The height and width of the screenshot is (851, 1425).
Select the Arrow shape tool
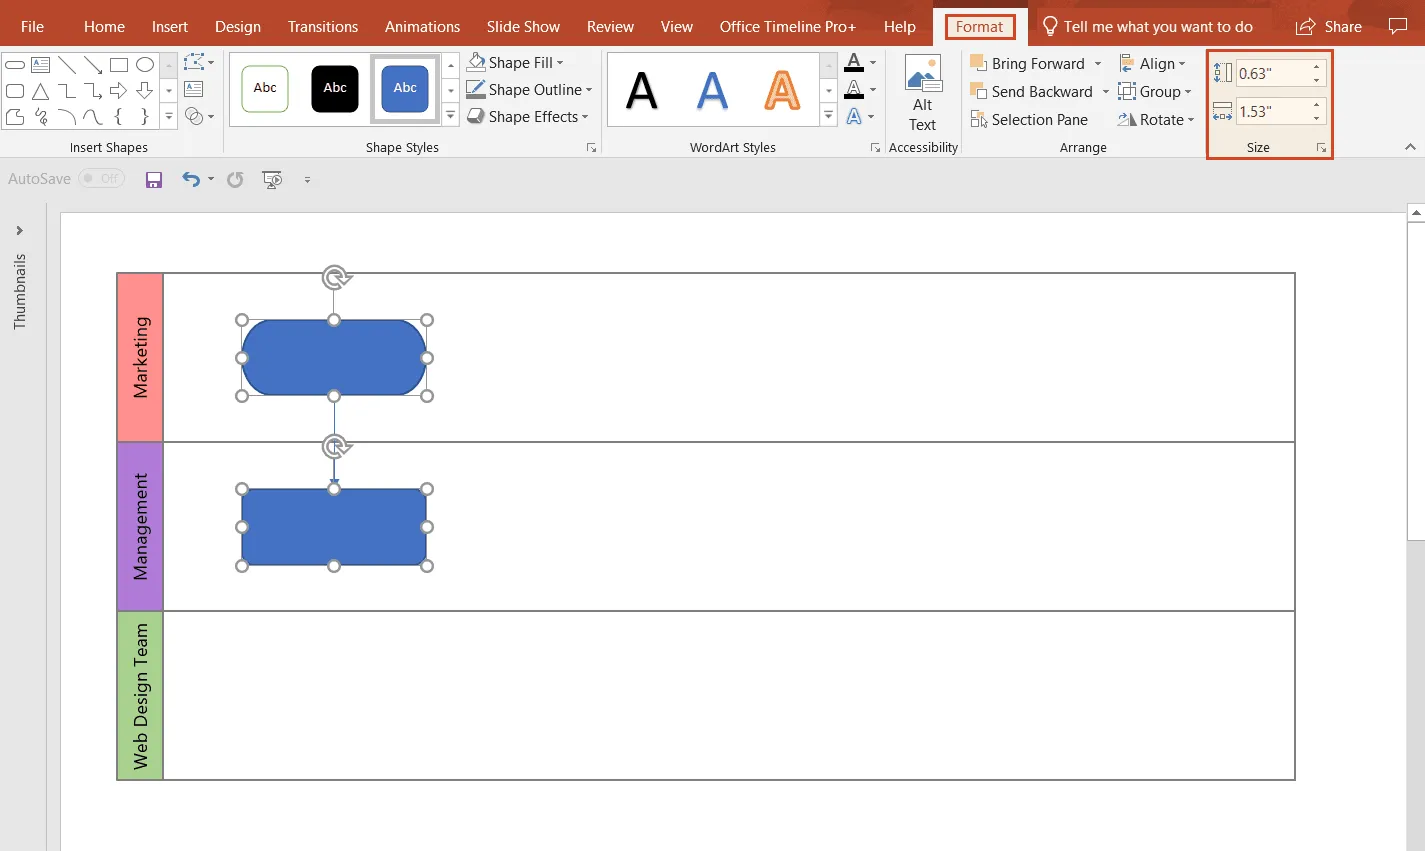[93, 63]
